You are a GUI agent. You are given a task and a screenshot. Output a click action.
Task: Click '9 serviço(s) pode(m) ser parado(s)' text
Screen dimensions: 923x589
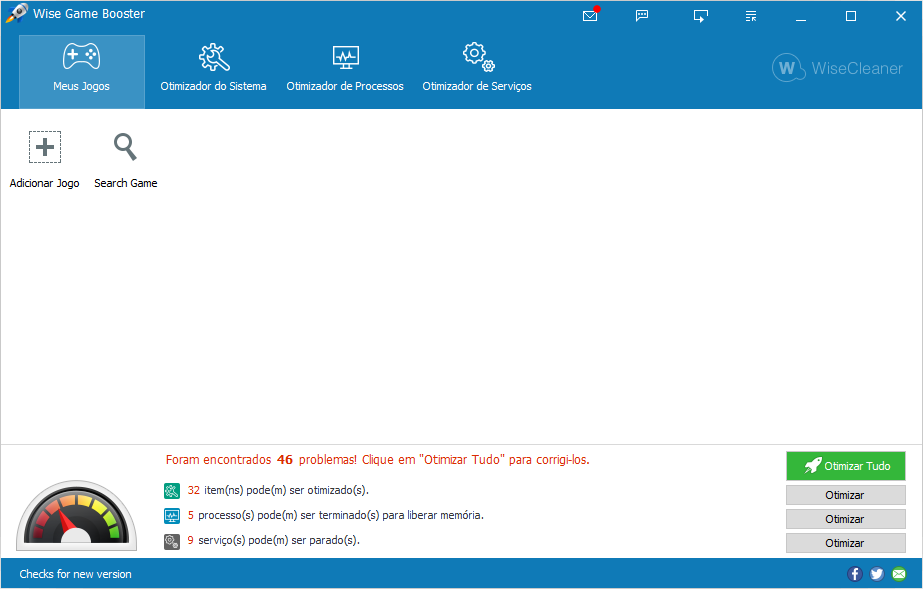(274, 540)
